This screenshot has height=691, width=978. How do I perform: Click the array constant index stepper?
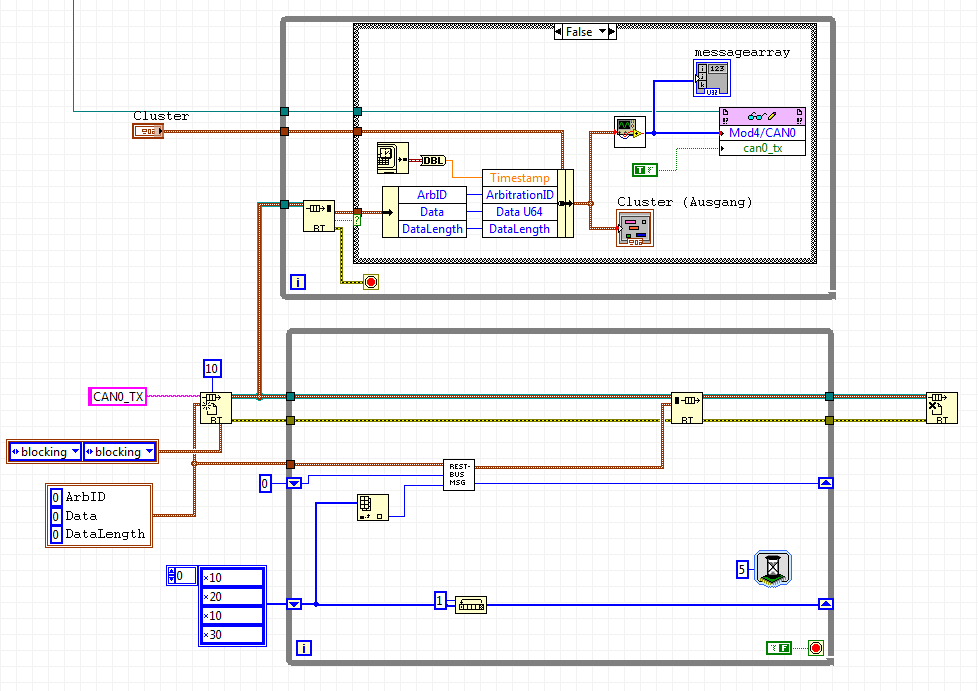[171, 576]
